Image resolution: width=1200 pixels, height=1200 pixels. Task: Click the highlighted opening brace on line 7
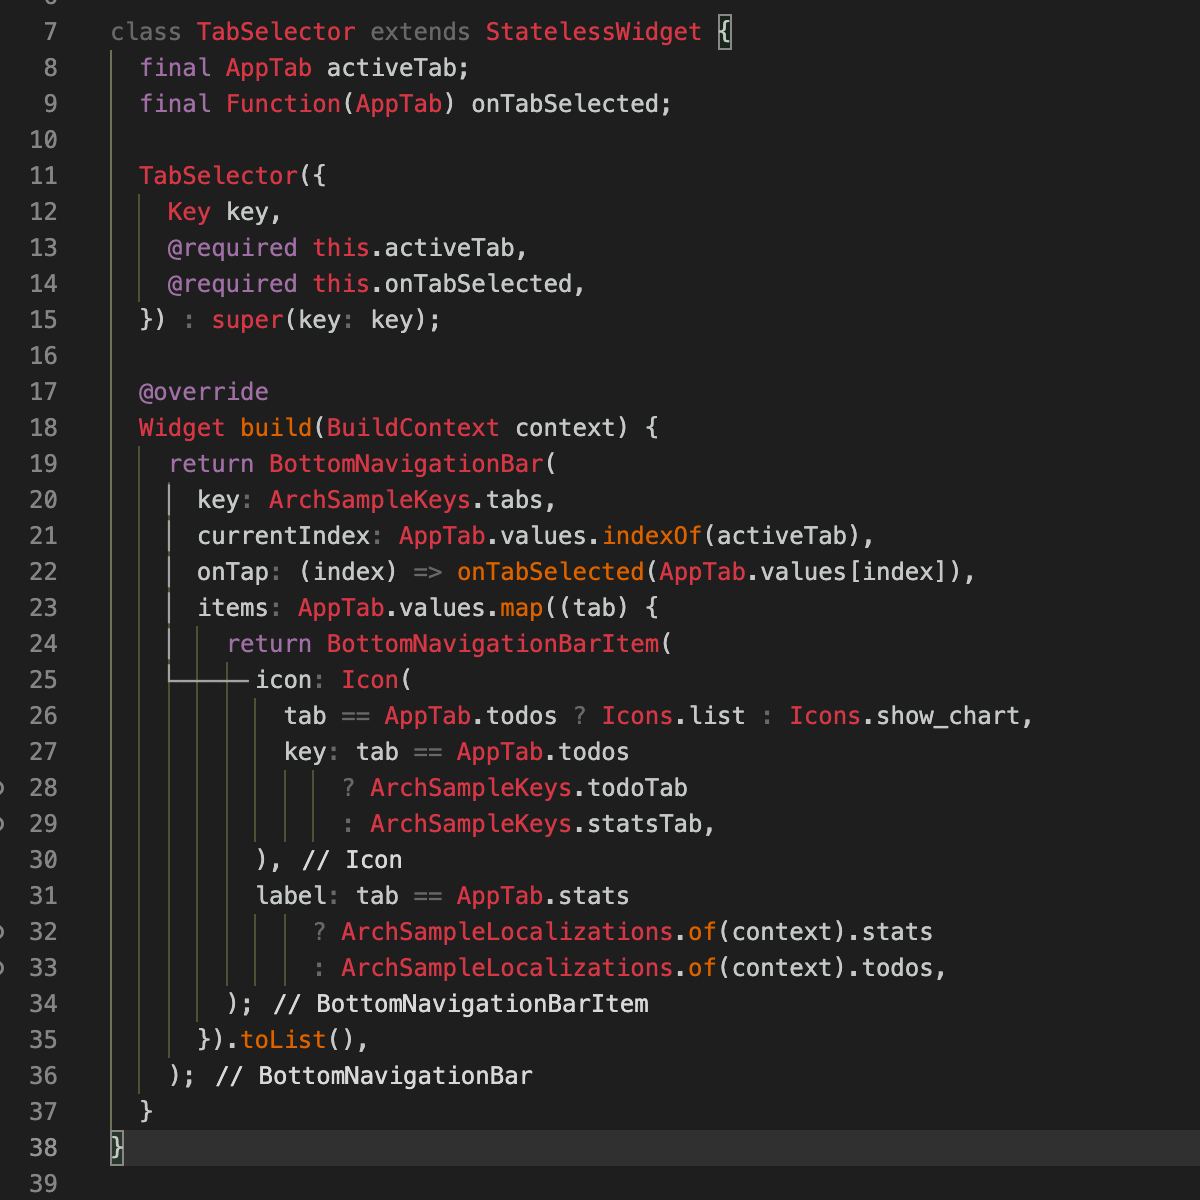[725, 32]
